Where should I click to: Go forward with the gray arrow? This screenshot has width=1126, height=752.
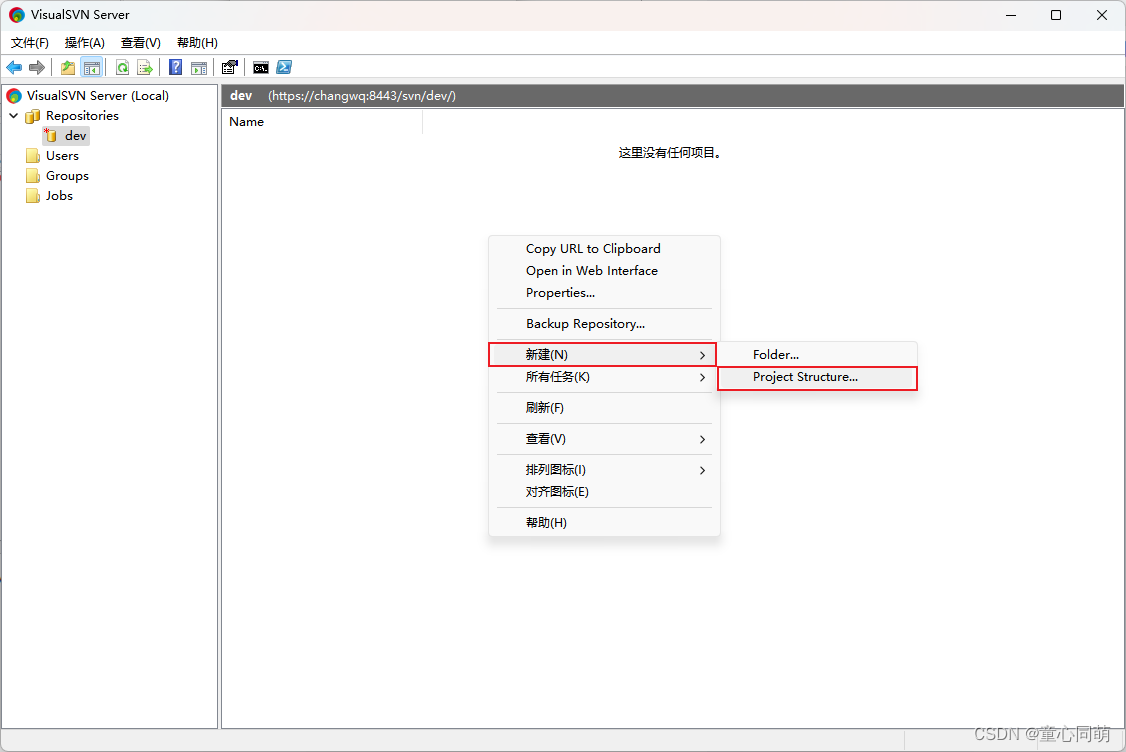[37, 68]
